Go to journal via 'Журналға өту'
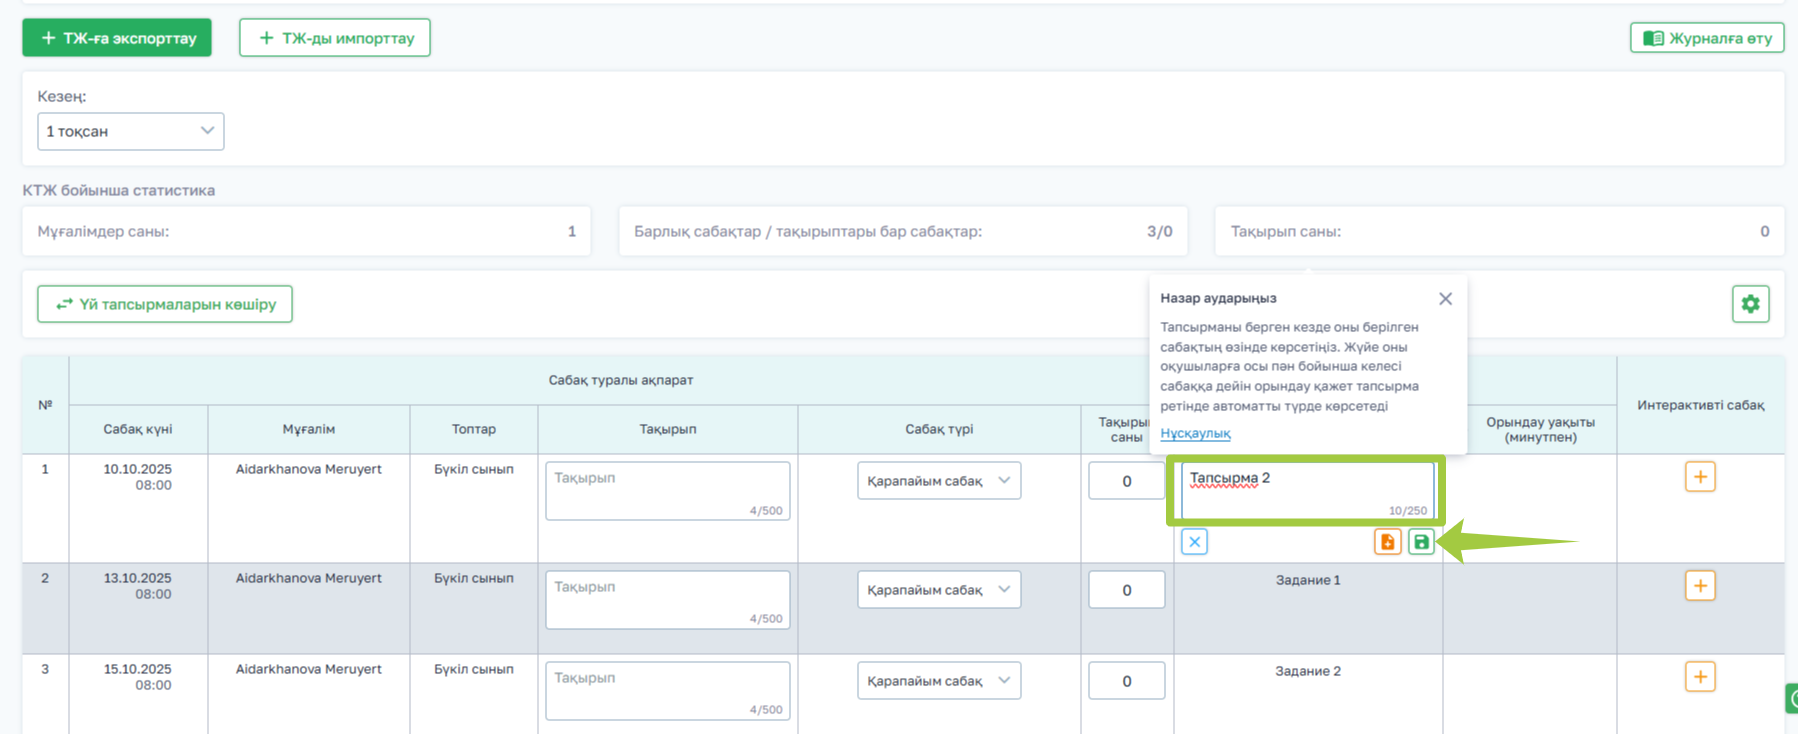This screenshot has height=734, width=1798. click(x=1707, y=38)
